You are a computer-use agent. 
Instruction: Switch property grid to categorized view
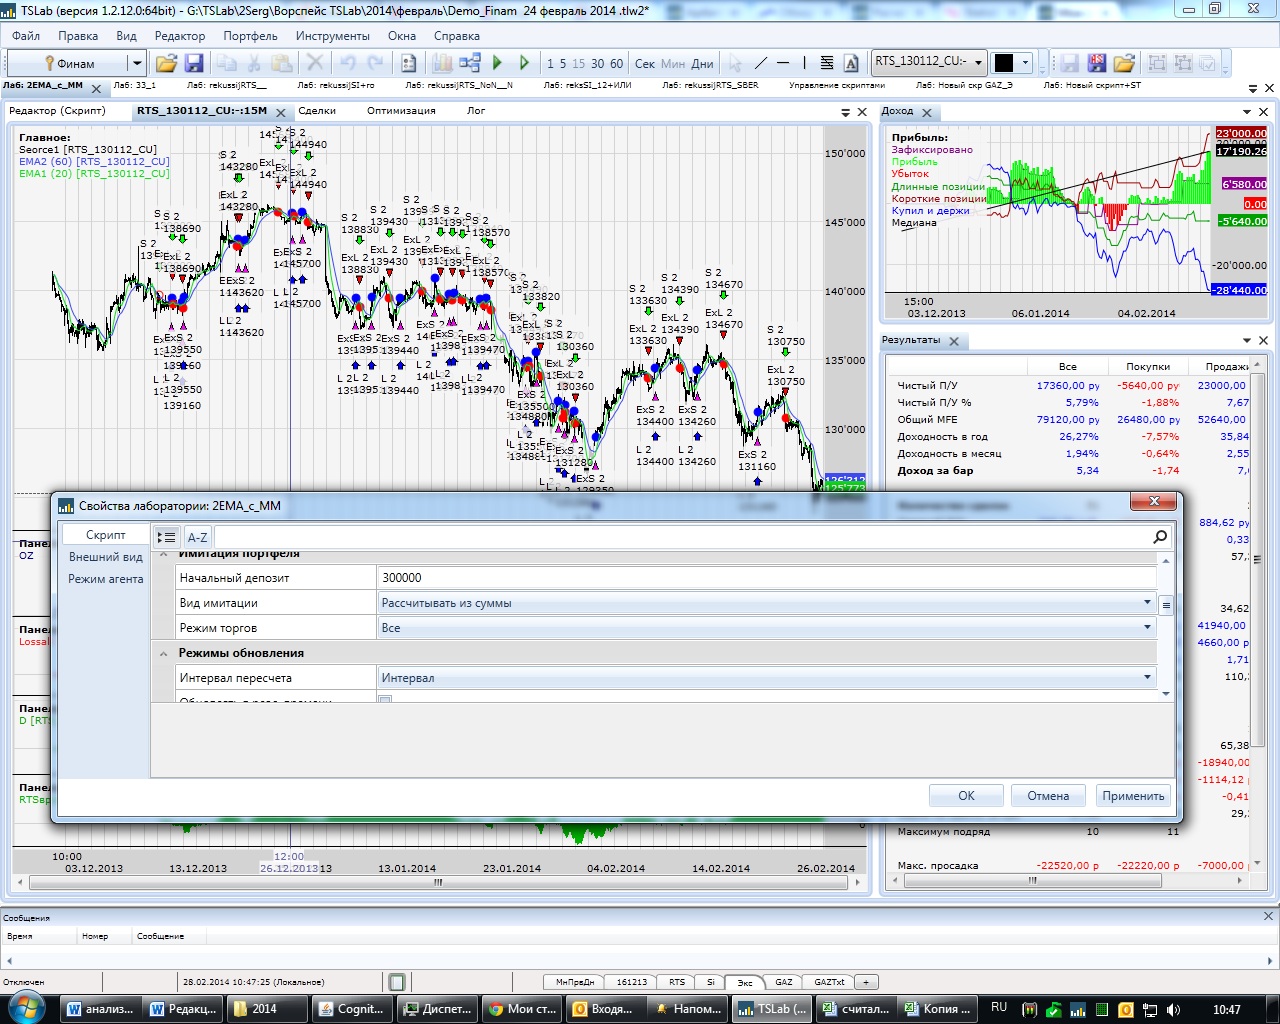tap(167, 537)
